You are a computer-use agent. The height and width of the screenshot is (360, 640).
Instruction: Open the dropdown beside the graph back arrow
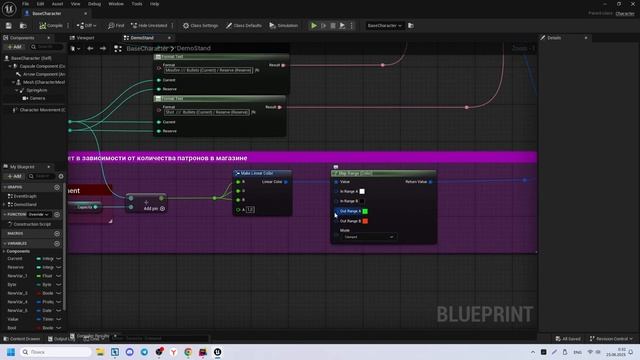tap(75, 49)
